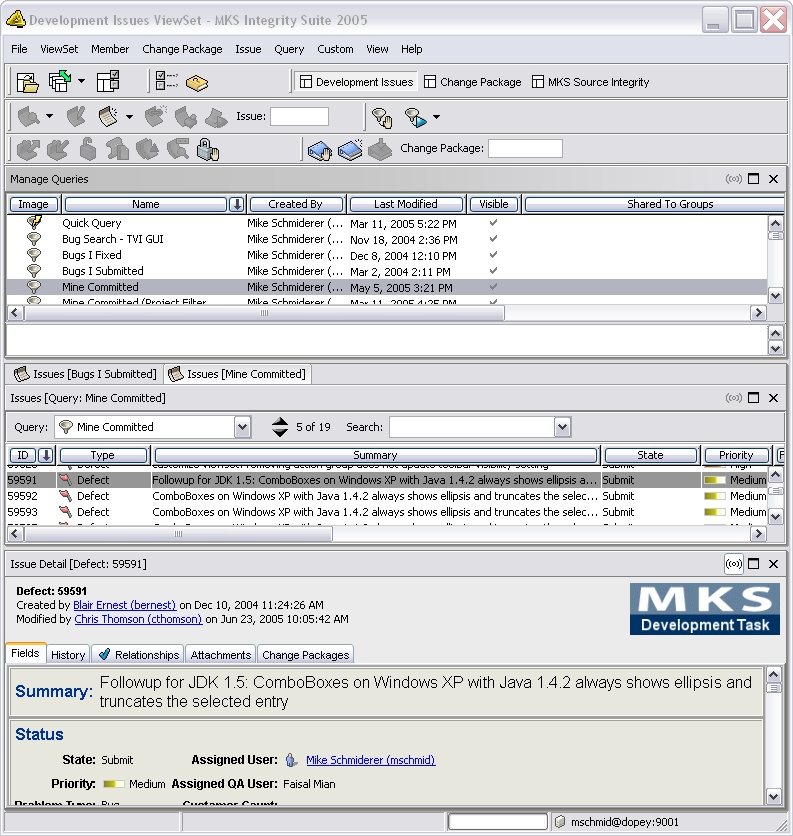
Task: Click the Chris Thomson (cthomson) link
Action: 138,619
